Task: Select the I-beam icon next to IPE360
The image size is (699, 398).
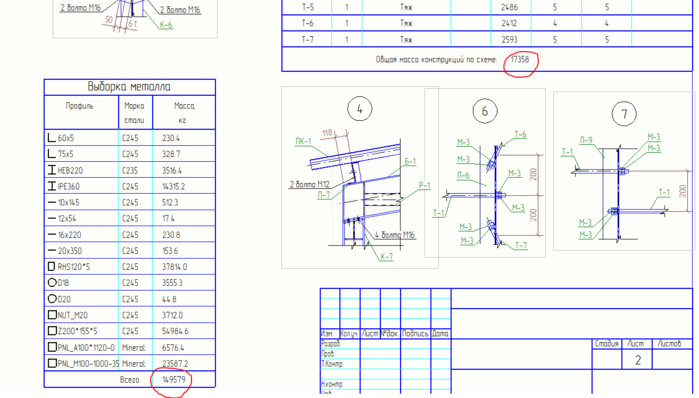Action: pyautogui.click(x=52, y=186)
